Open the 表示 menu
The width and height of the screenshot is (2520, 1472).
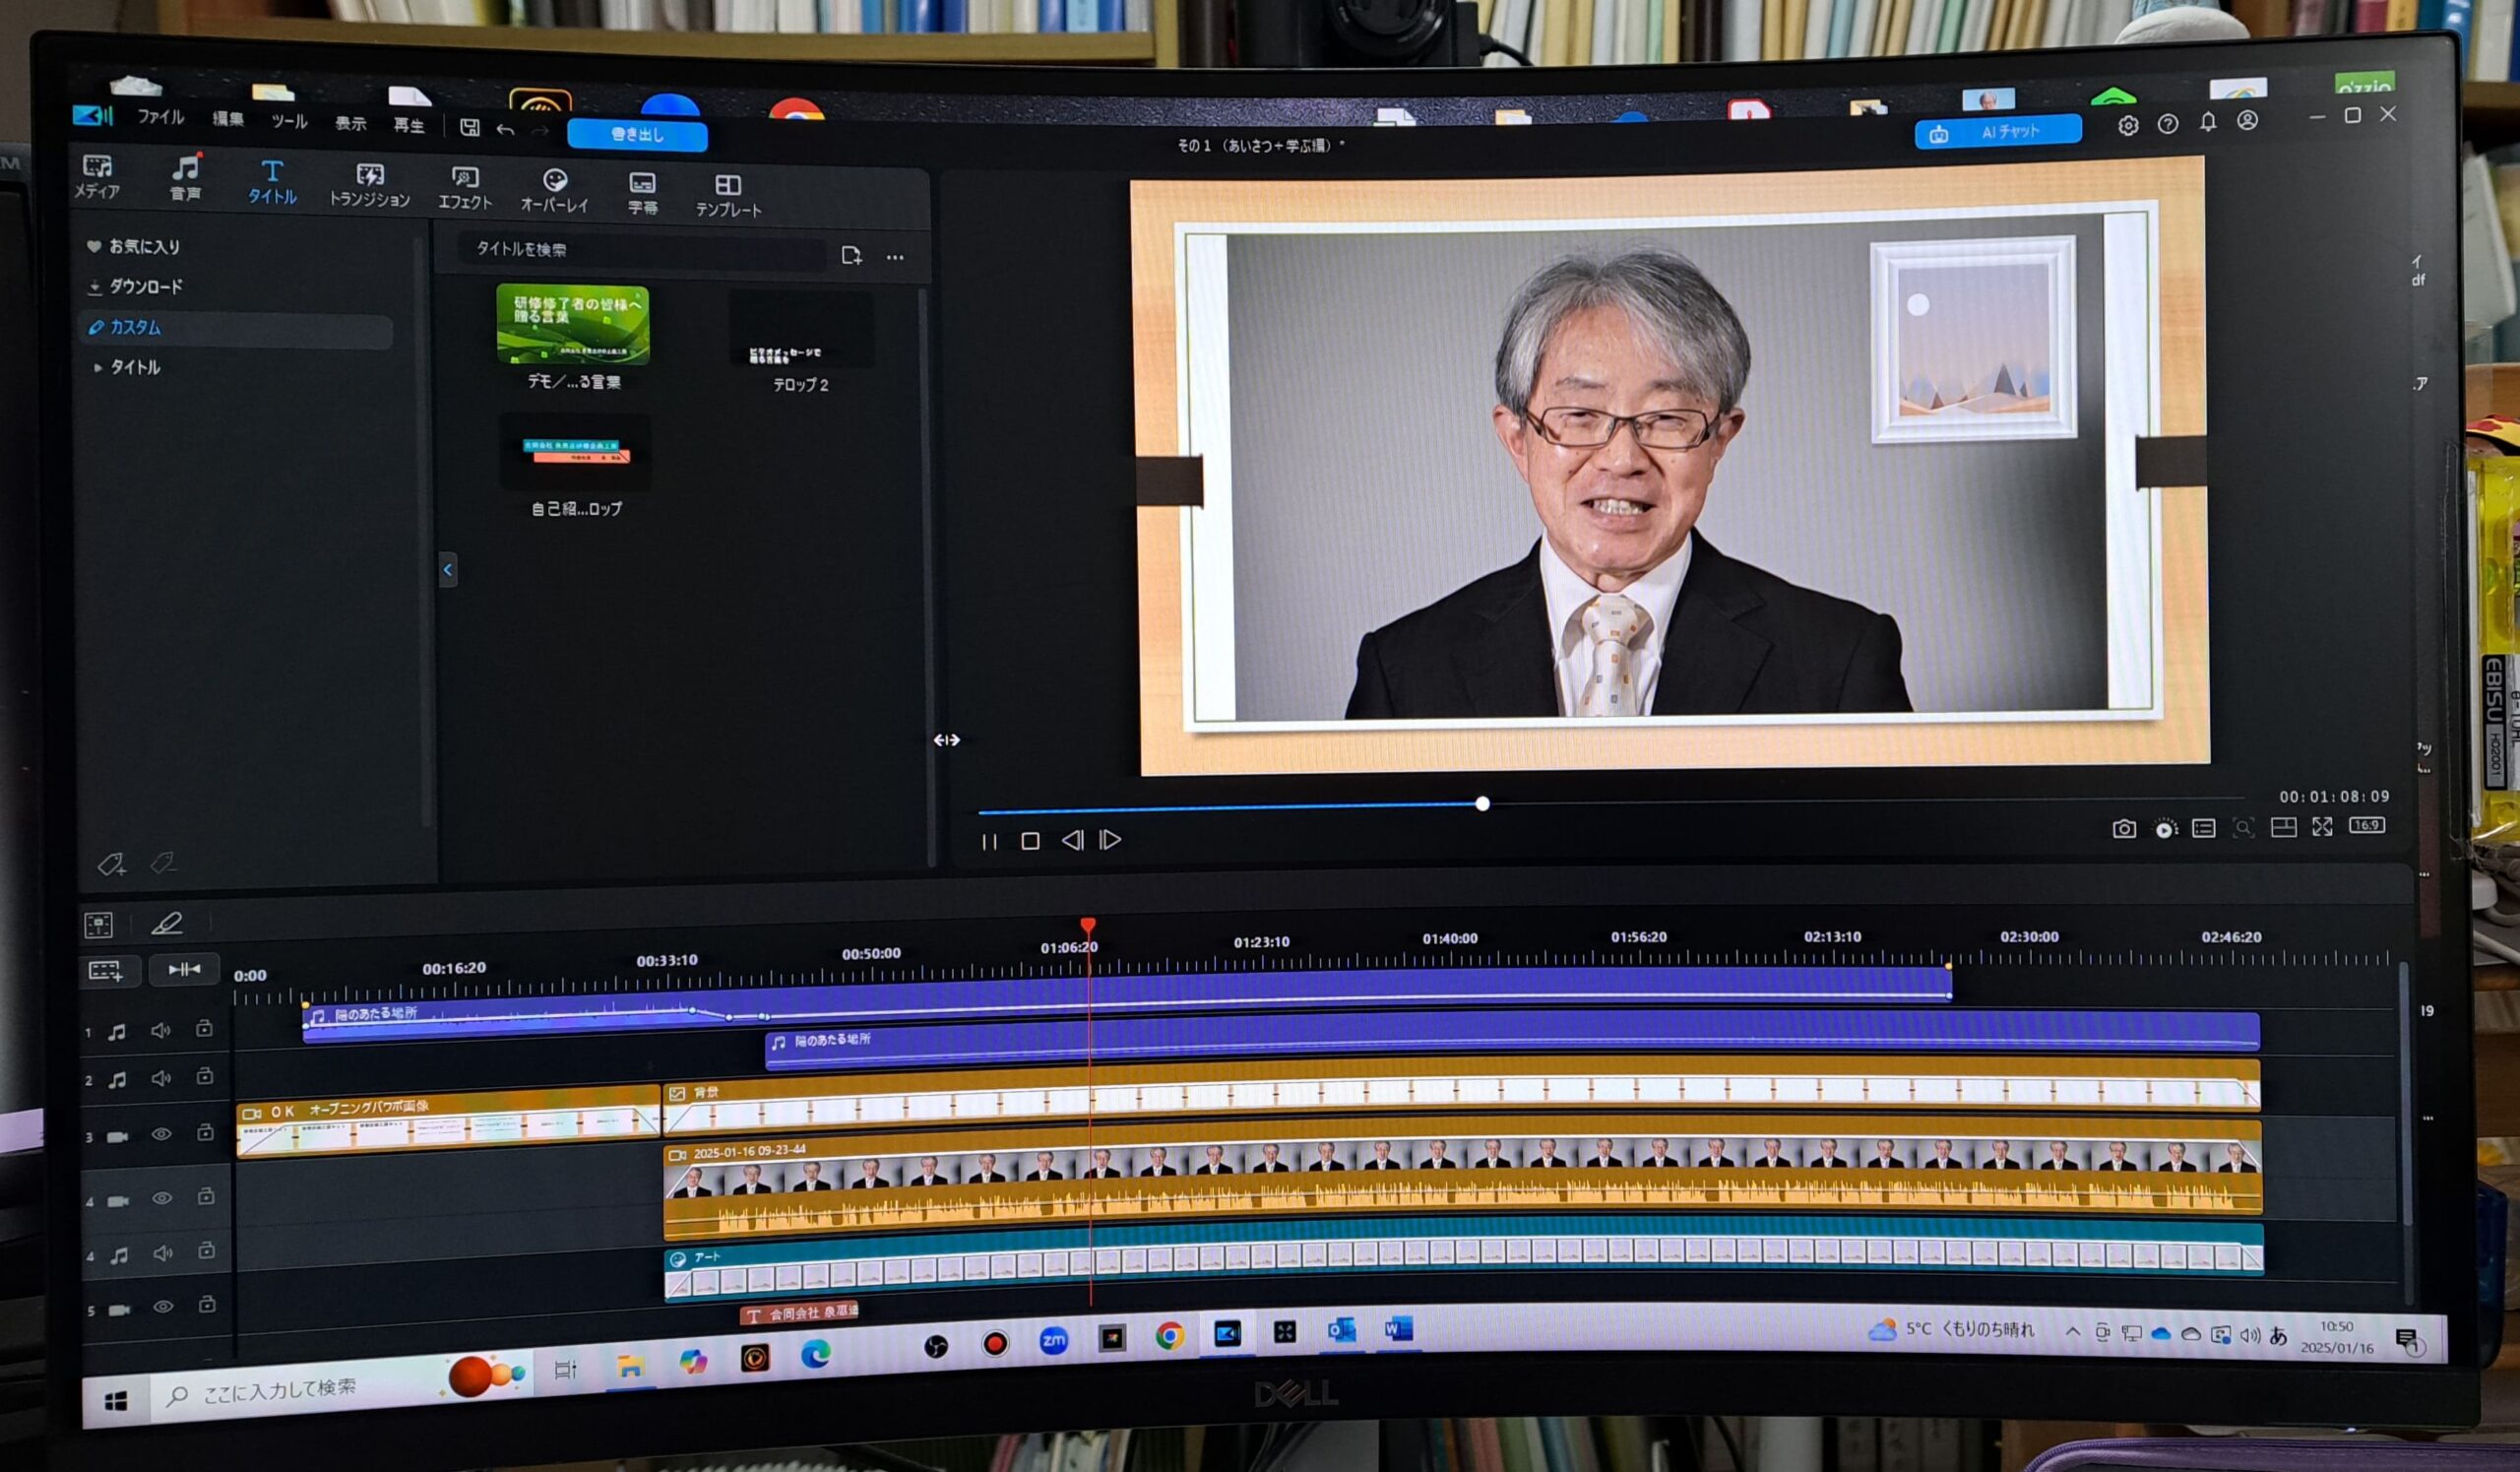point(350,123)
